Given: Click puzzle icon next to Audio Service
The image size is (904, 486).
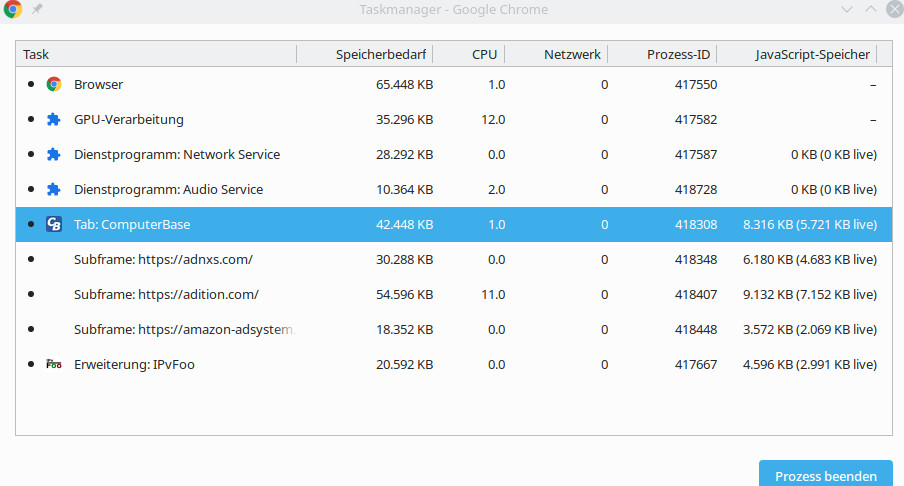Looking at the screenshot, I should [x=54, y=190].
